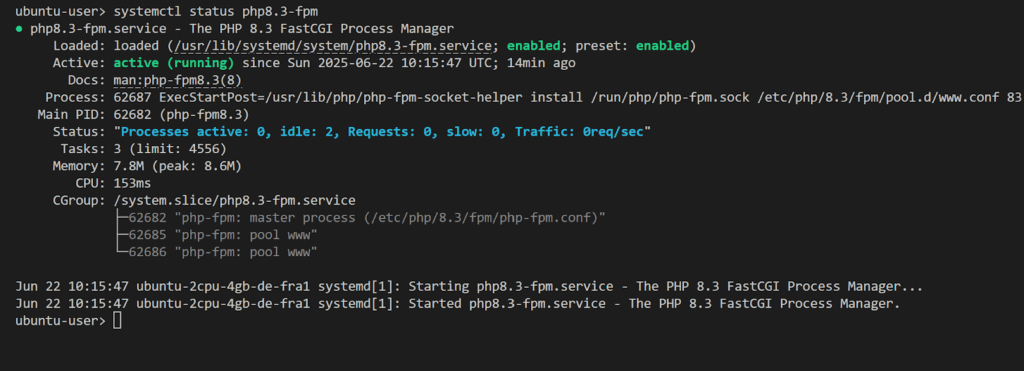Click the typed 'systemctl status php8.3-fpm' command
Image resolution: width=1024 pixels, height=371 pixels.
216,12
